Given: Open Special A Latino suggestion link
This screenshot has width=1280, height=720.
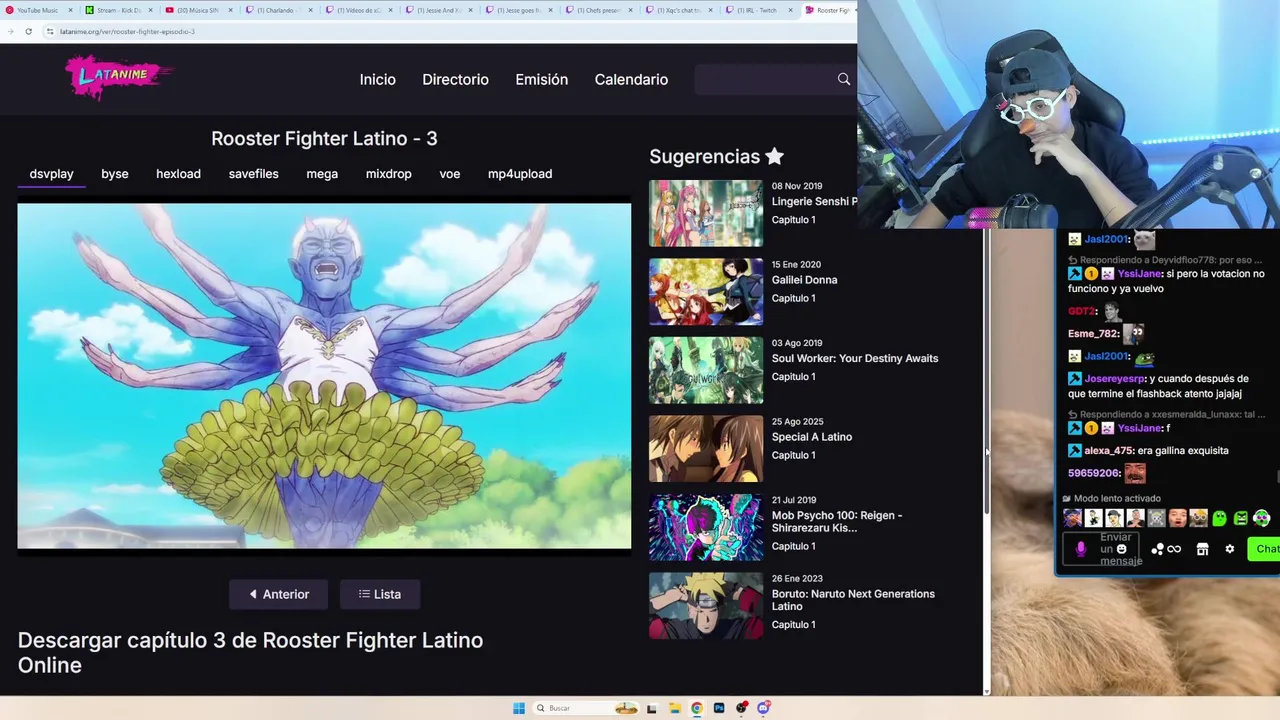Looking at the screenshot, I should (812, 437).
